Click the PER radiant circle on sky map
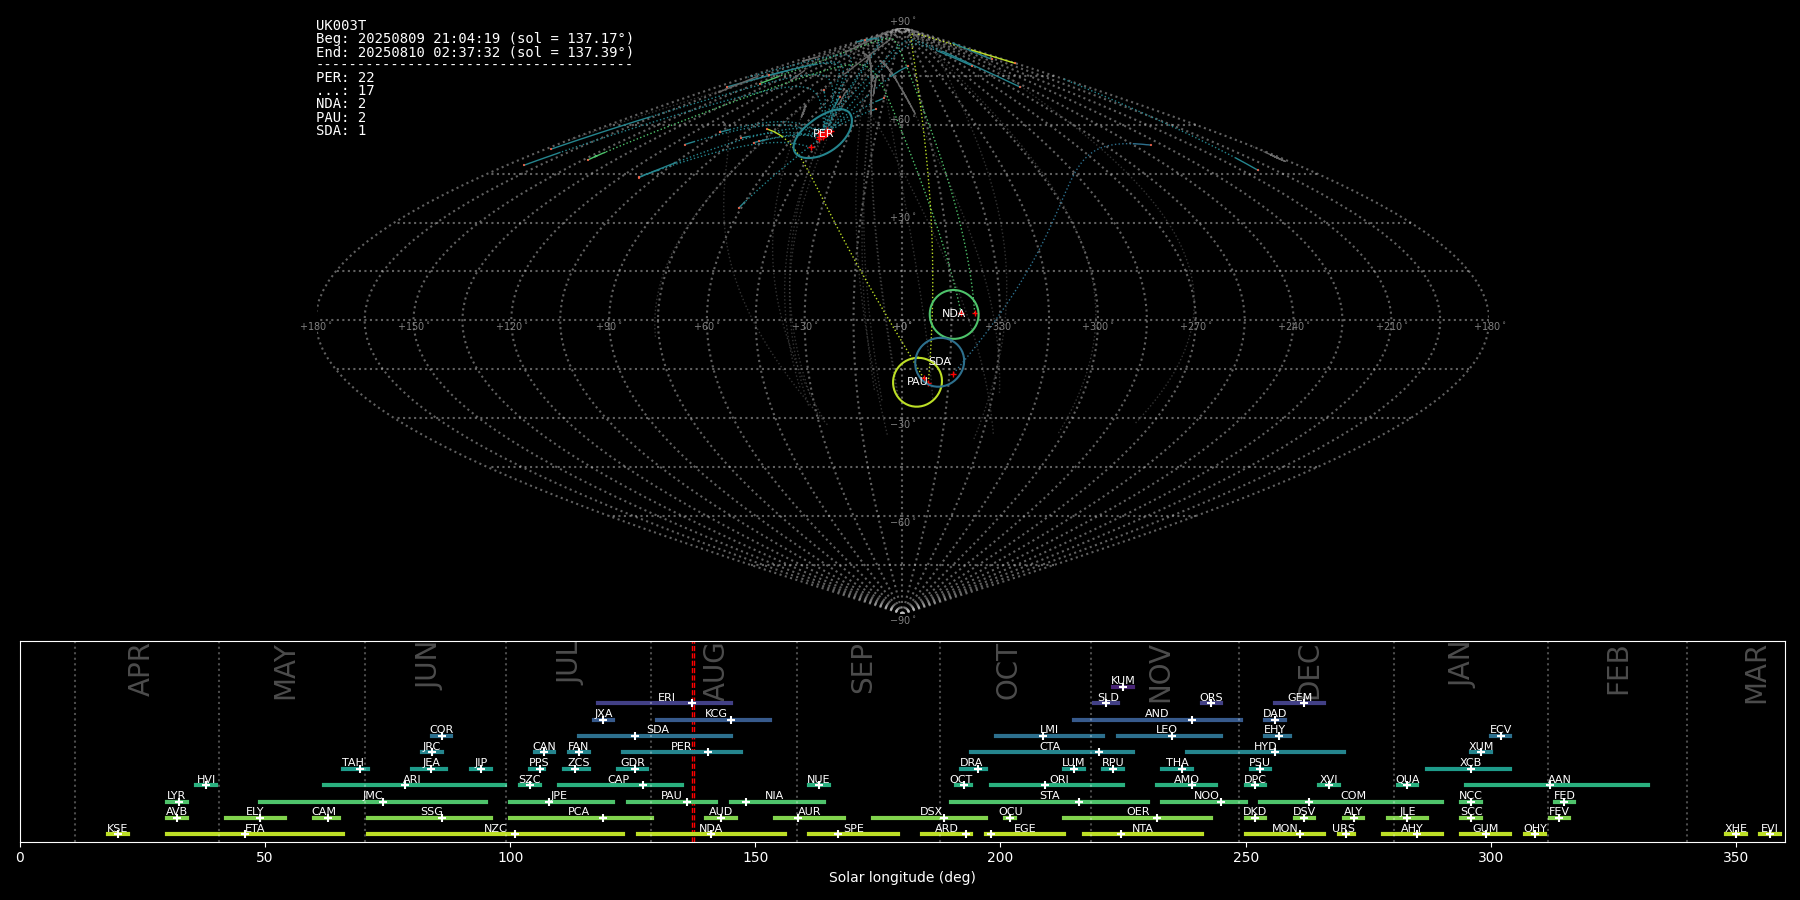 (823, 134)
